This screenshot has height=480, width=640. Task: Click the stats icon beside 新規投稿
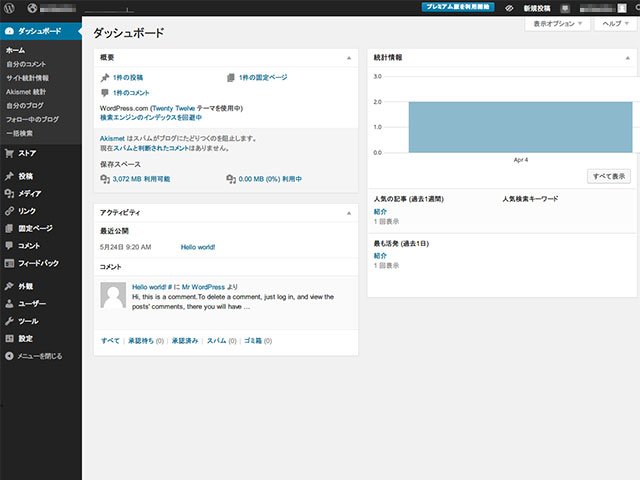[x=509, y=8]
